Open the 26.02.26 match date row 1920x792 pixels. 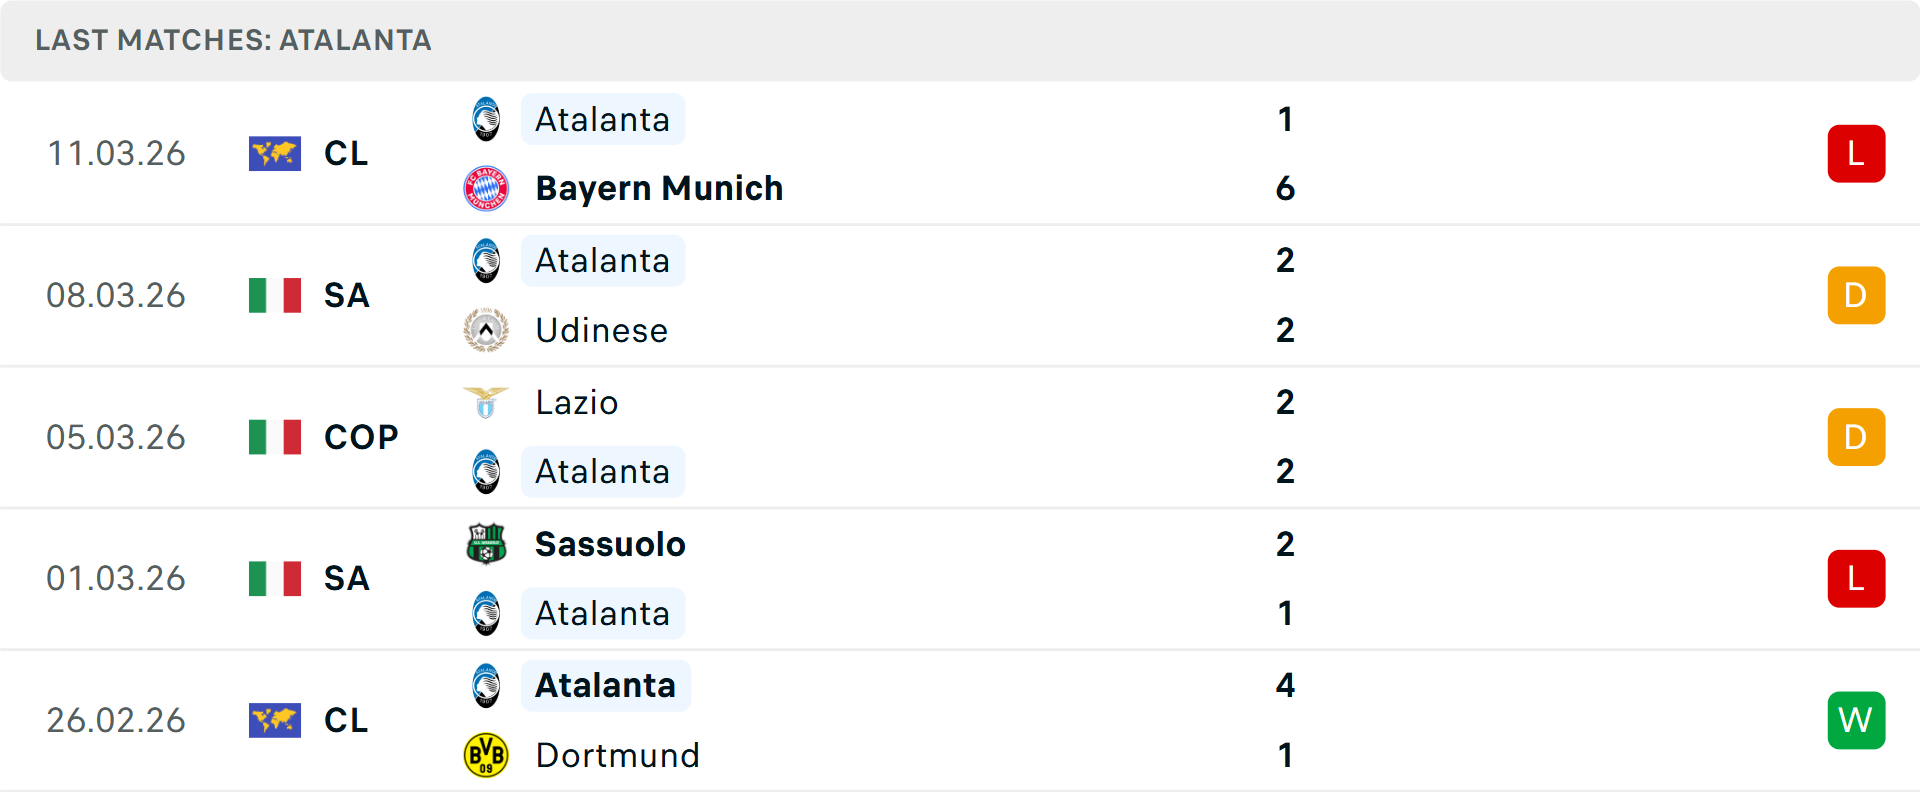tap(116, 720)
